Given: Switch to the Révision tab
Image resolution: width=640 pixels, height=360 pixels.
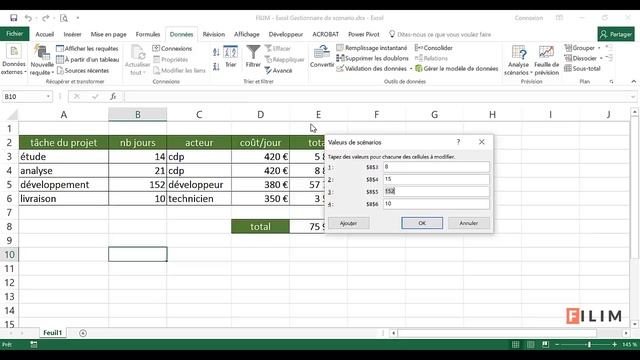Looking at the screenshot, I should 214,34.
